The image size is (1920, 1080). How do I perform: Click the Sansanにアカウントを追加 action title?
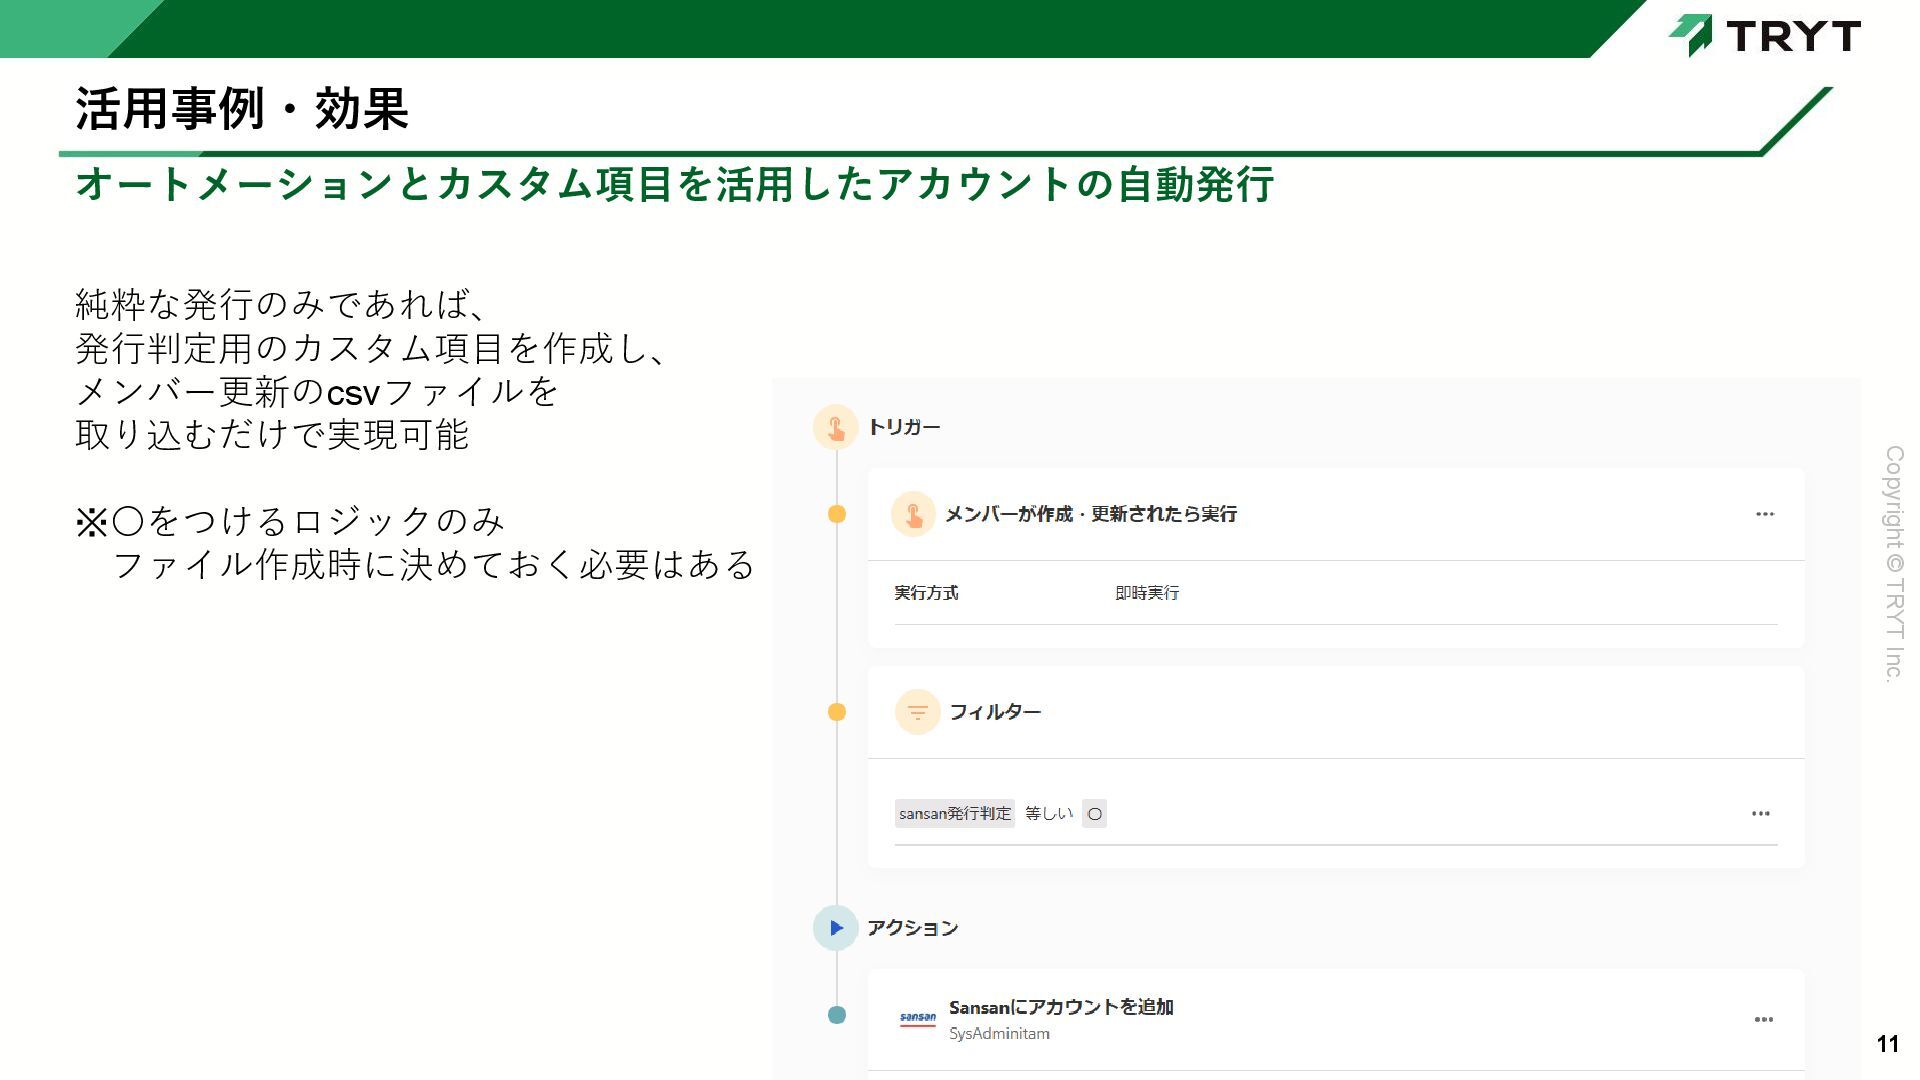click(1060, 1007)
